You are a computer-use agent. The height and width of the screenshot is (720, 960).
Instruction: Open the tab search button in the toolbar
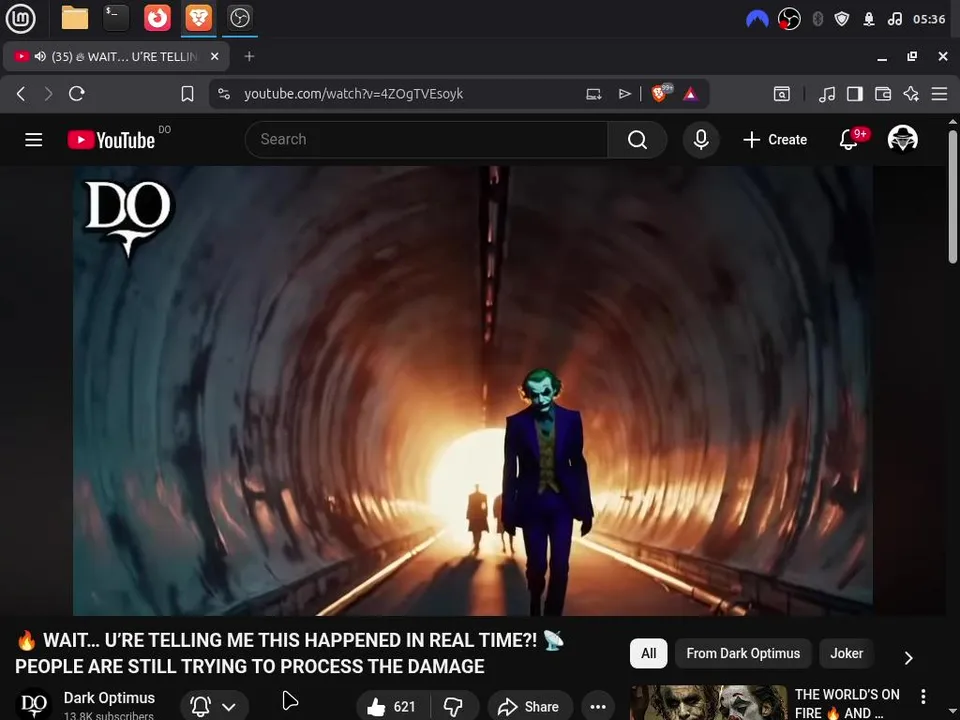point(782,94)
